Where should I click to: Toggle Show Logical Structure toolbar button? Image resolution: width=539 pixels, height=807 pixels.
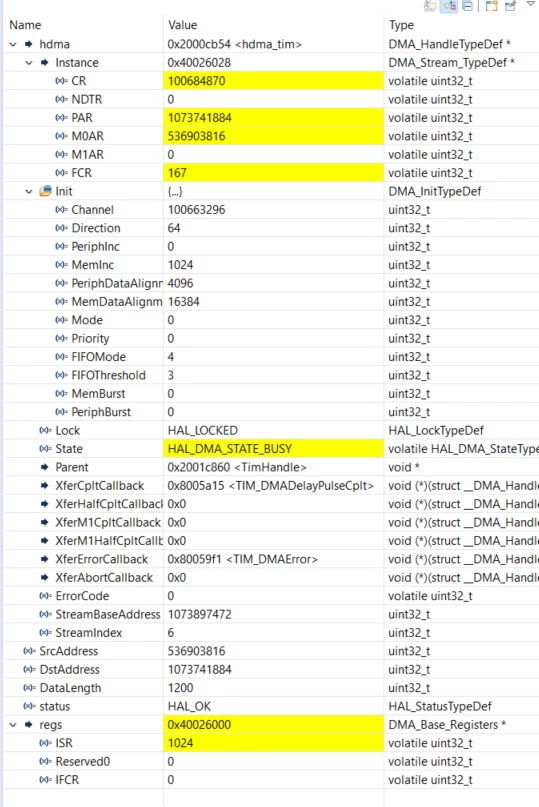click(x=449, y=6)
